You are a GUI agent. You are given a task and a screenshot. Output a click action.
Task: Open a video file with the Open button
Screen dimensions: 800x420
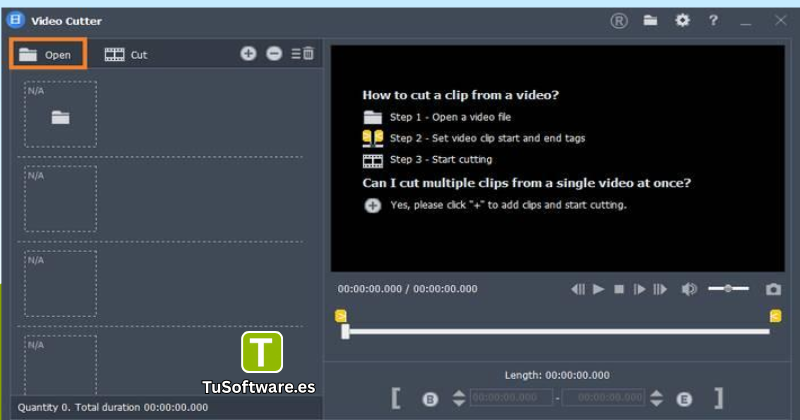[48, 54]
